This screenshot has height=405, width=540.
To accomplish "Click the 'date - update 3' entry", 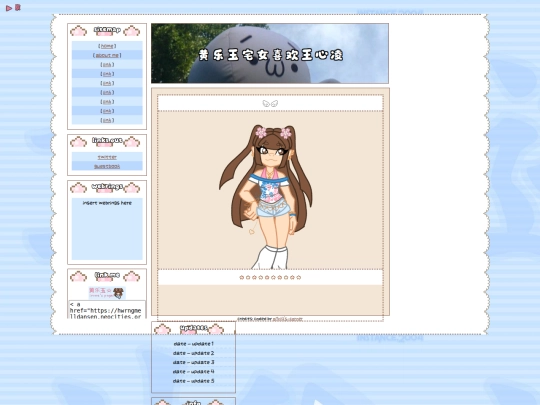I will click(194, 362).
